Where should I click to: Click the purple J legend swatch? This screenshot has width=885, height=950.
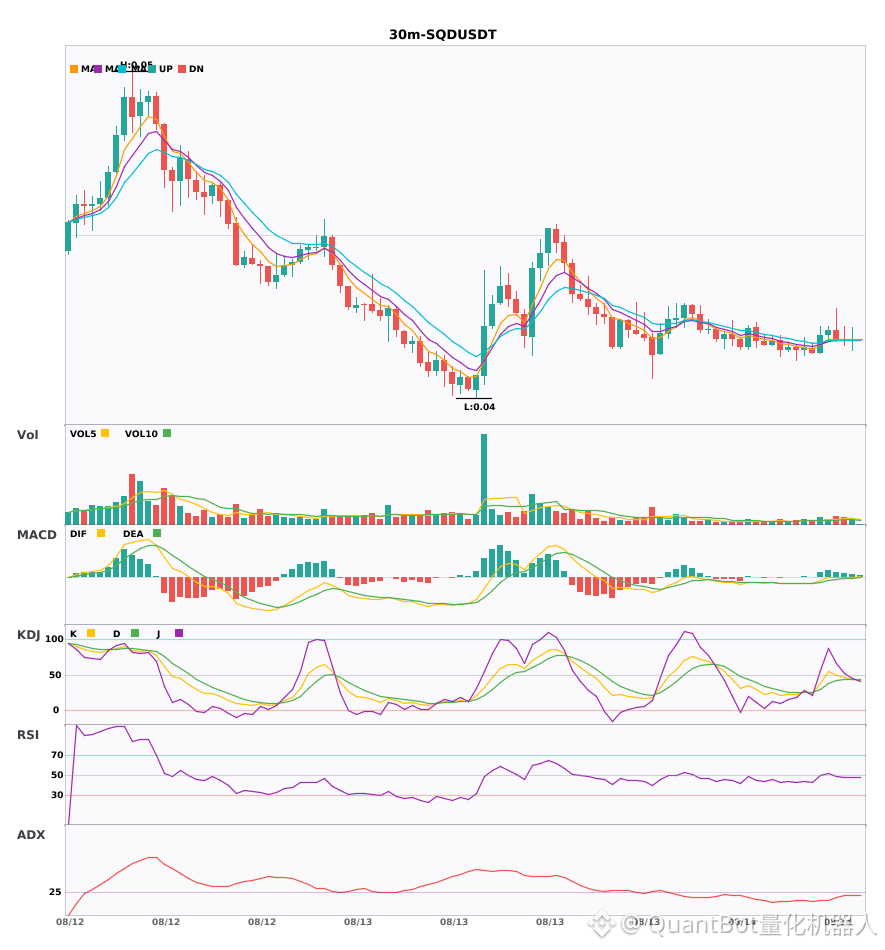(x=179, y=633)
